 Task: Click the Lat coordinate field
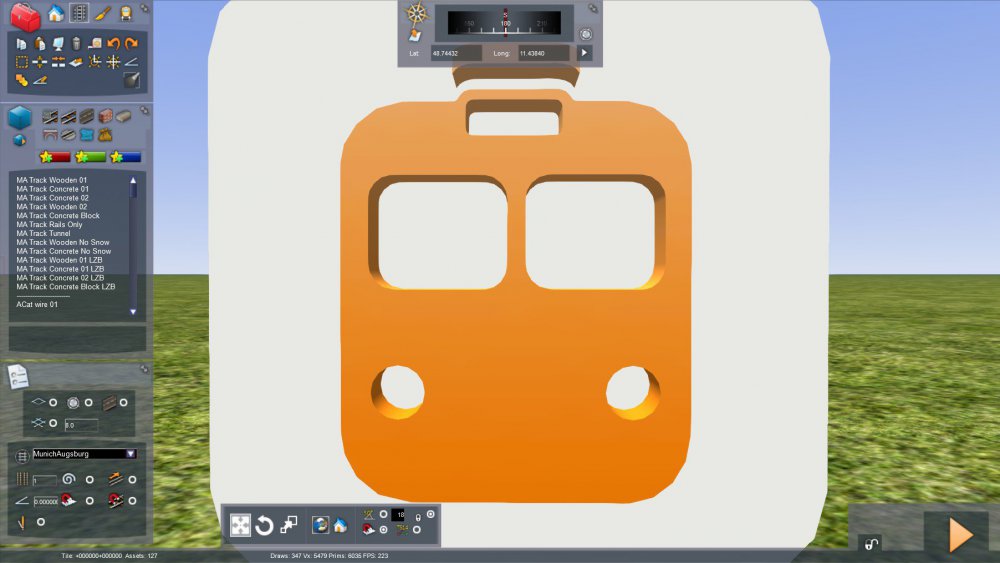(456, 52)
